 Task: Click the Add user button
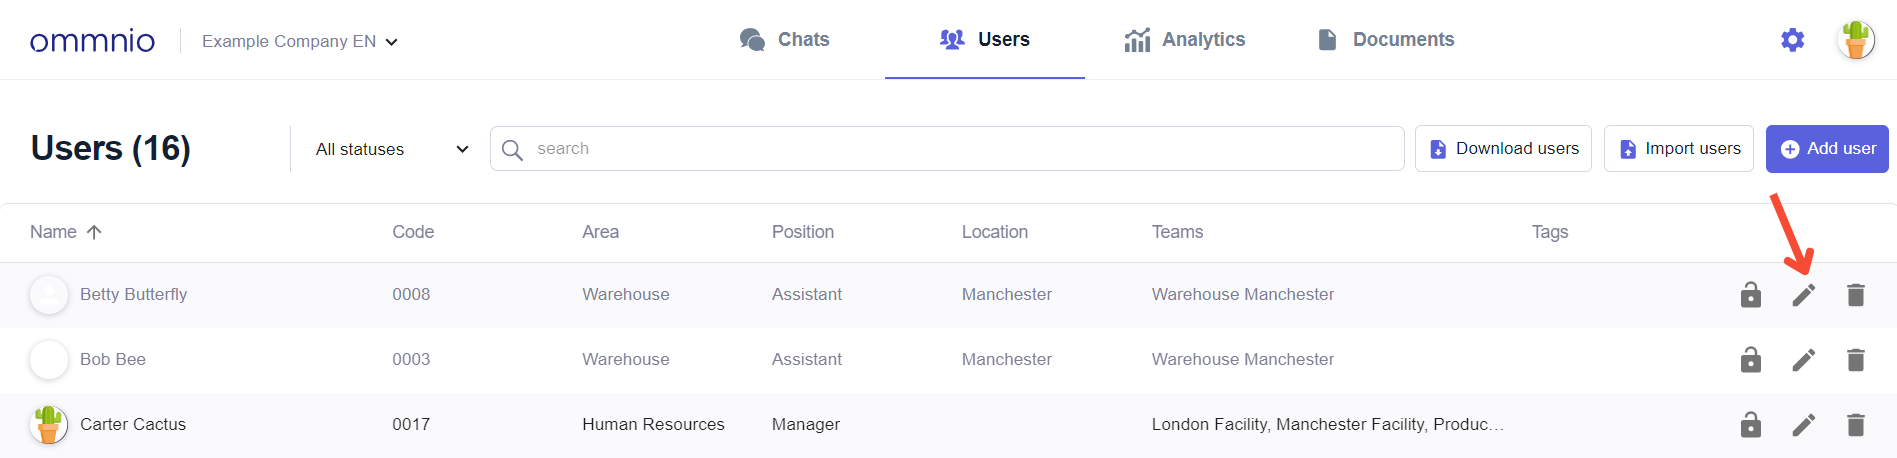tap(1827, 149)
